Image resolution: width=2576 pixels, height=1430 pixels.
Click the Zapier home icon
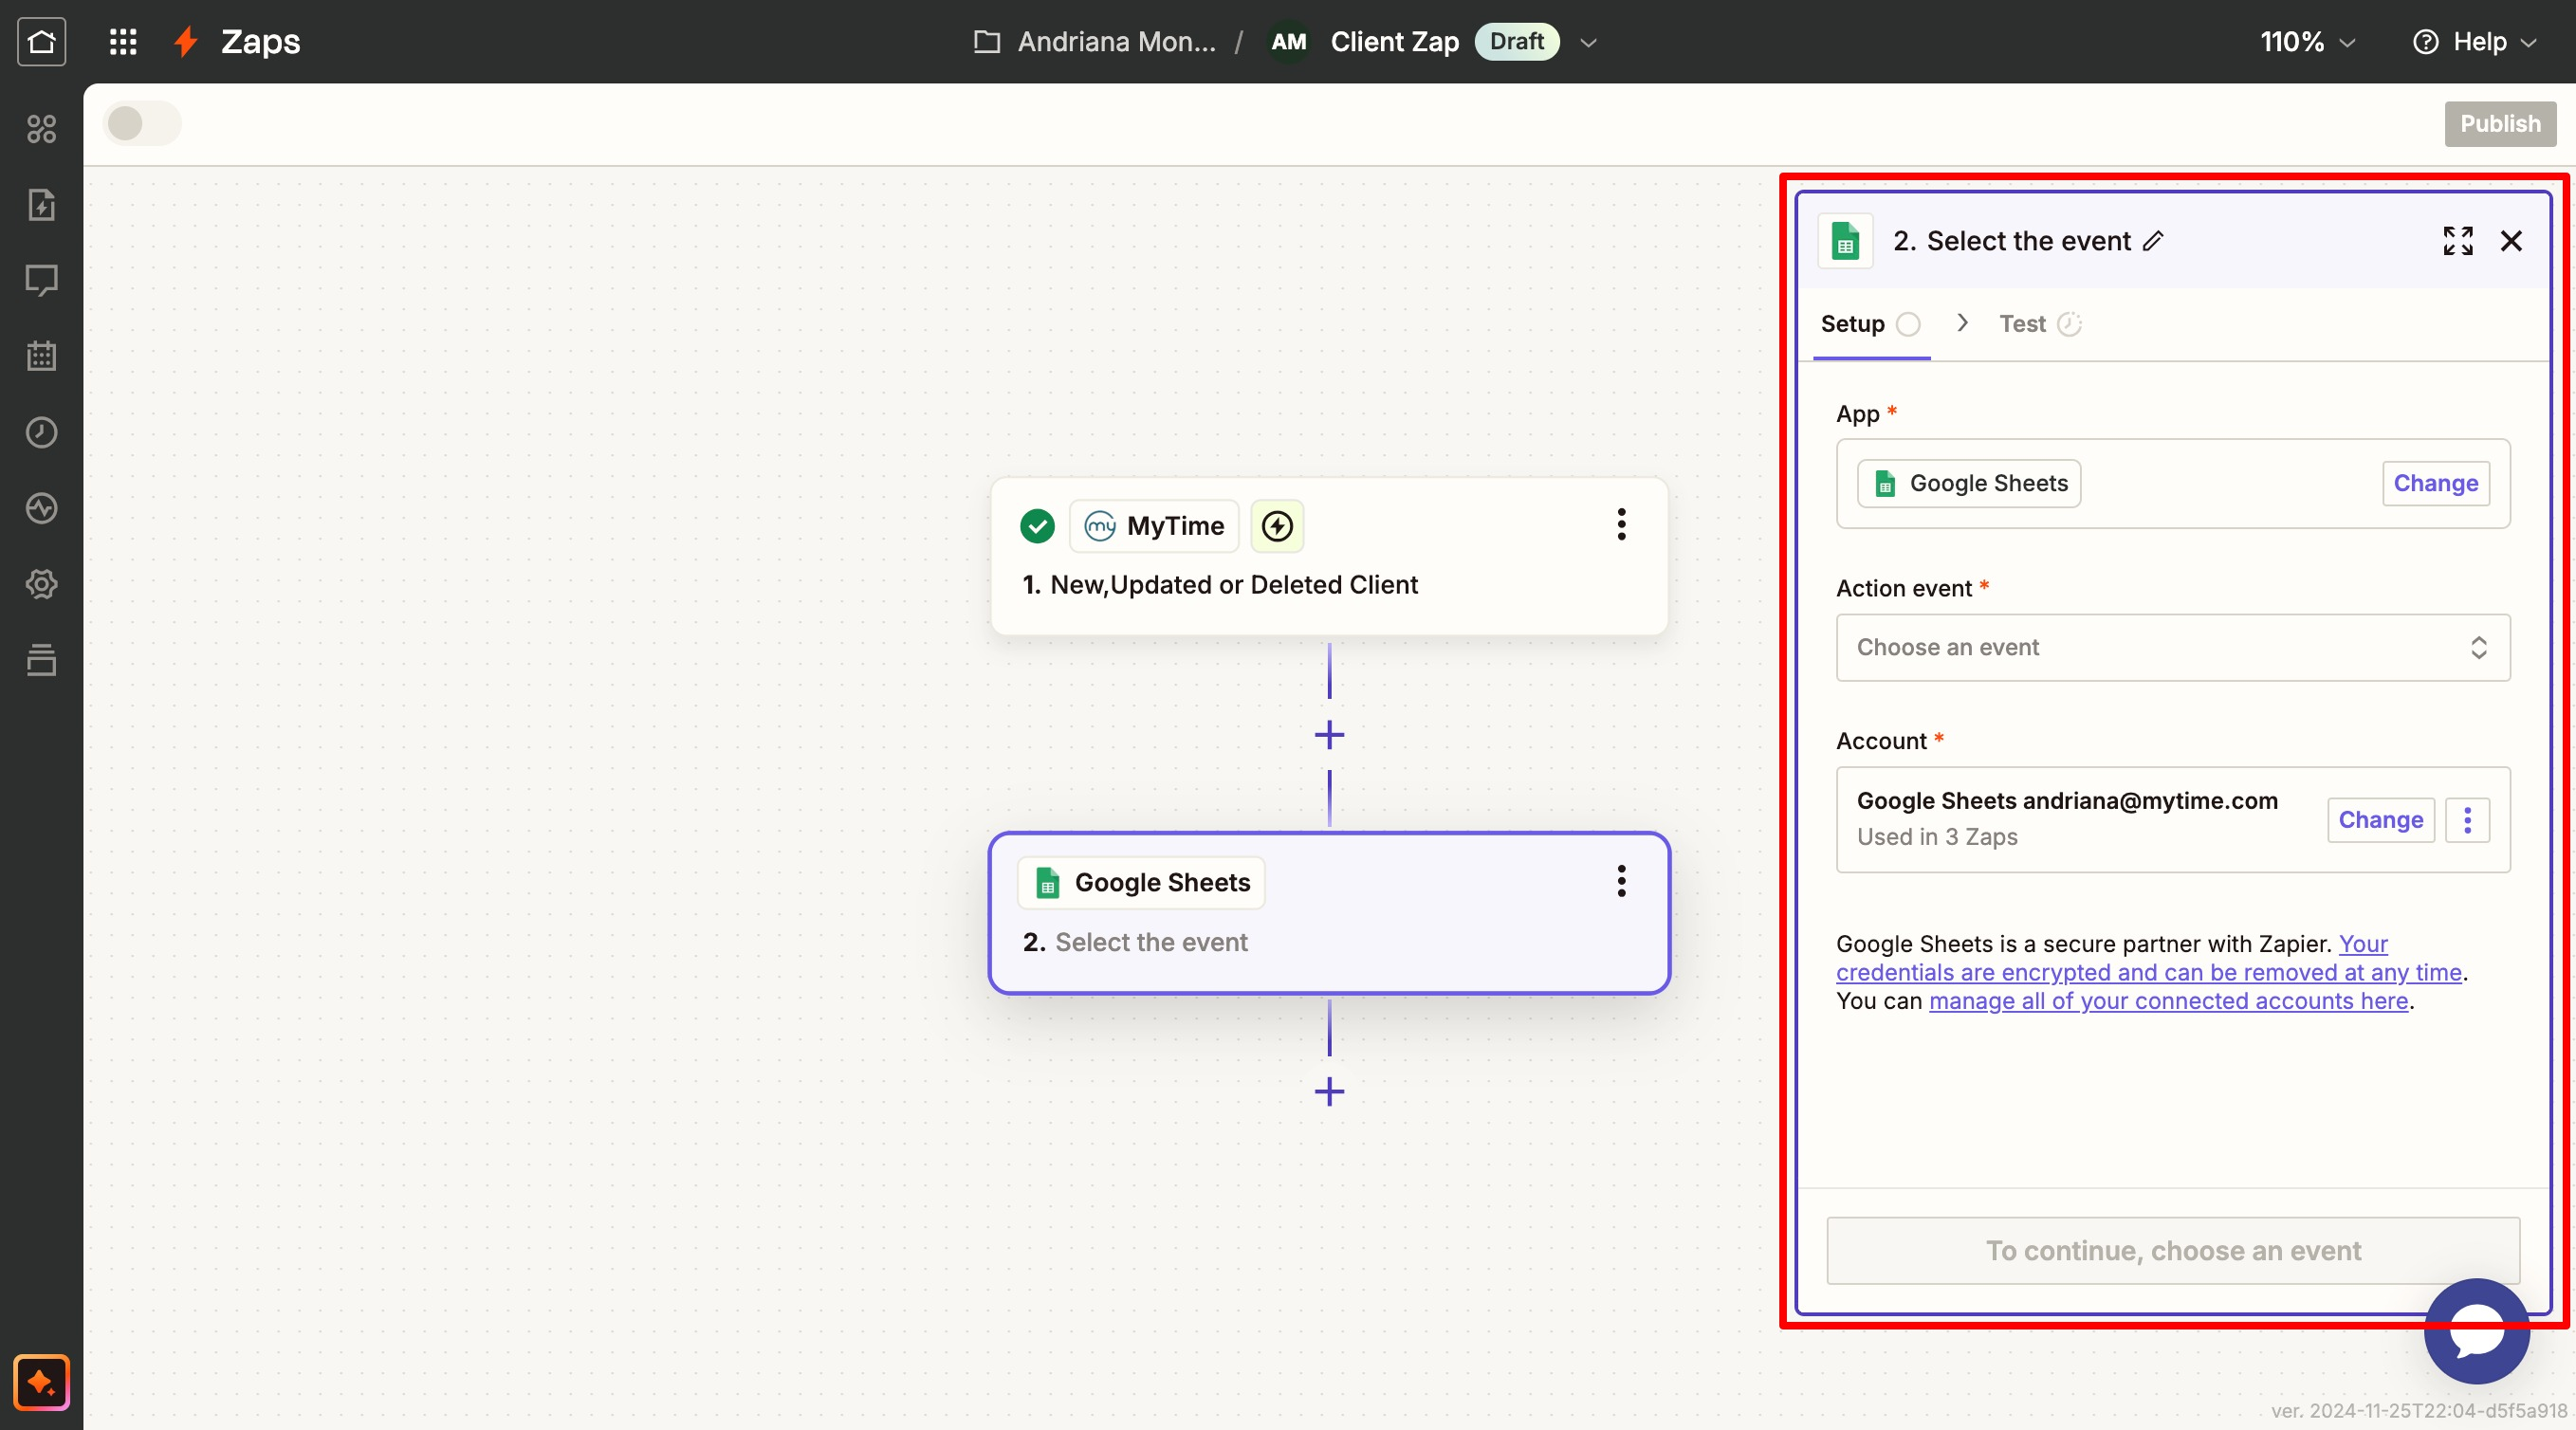coord(41,41)
